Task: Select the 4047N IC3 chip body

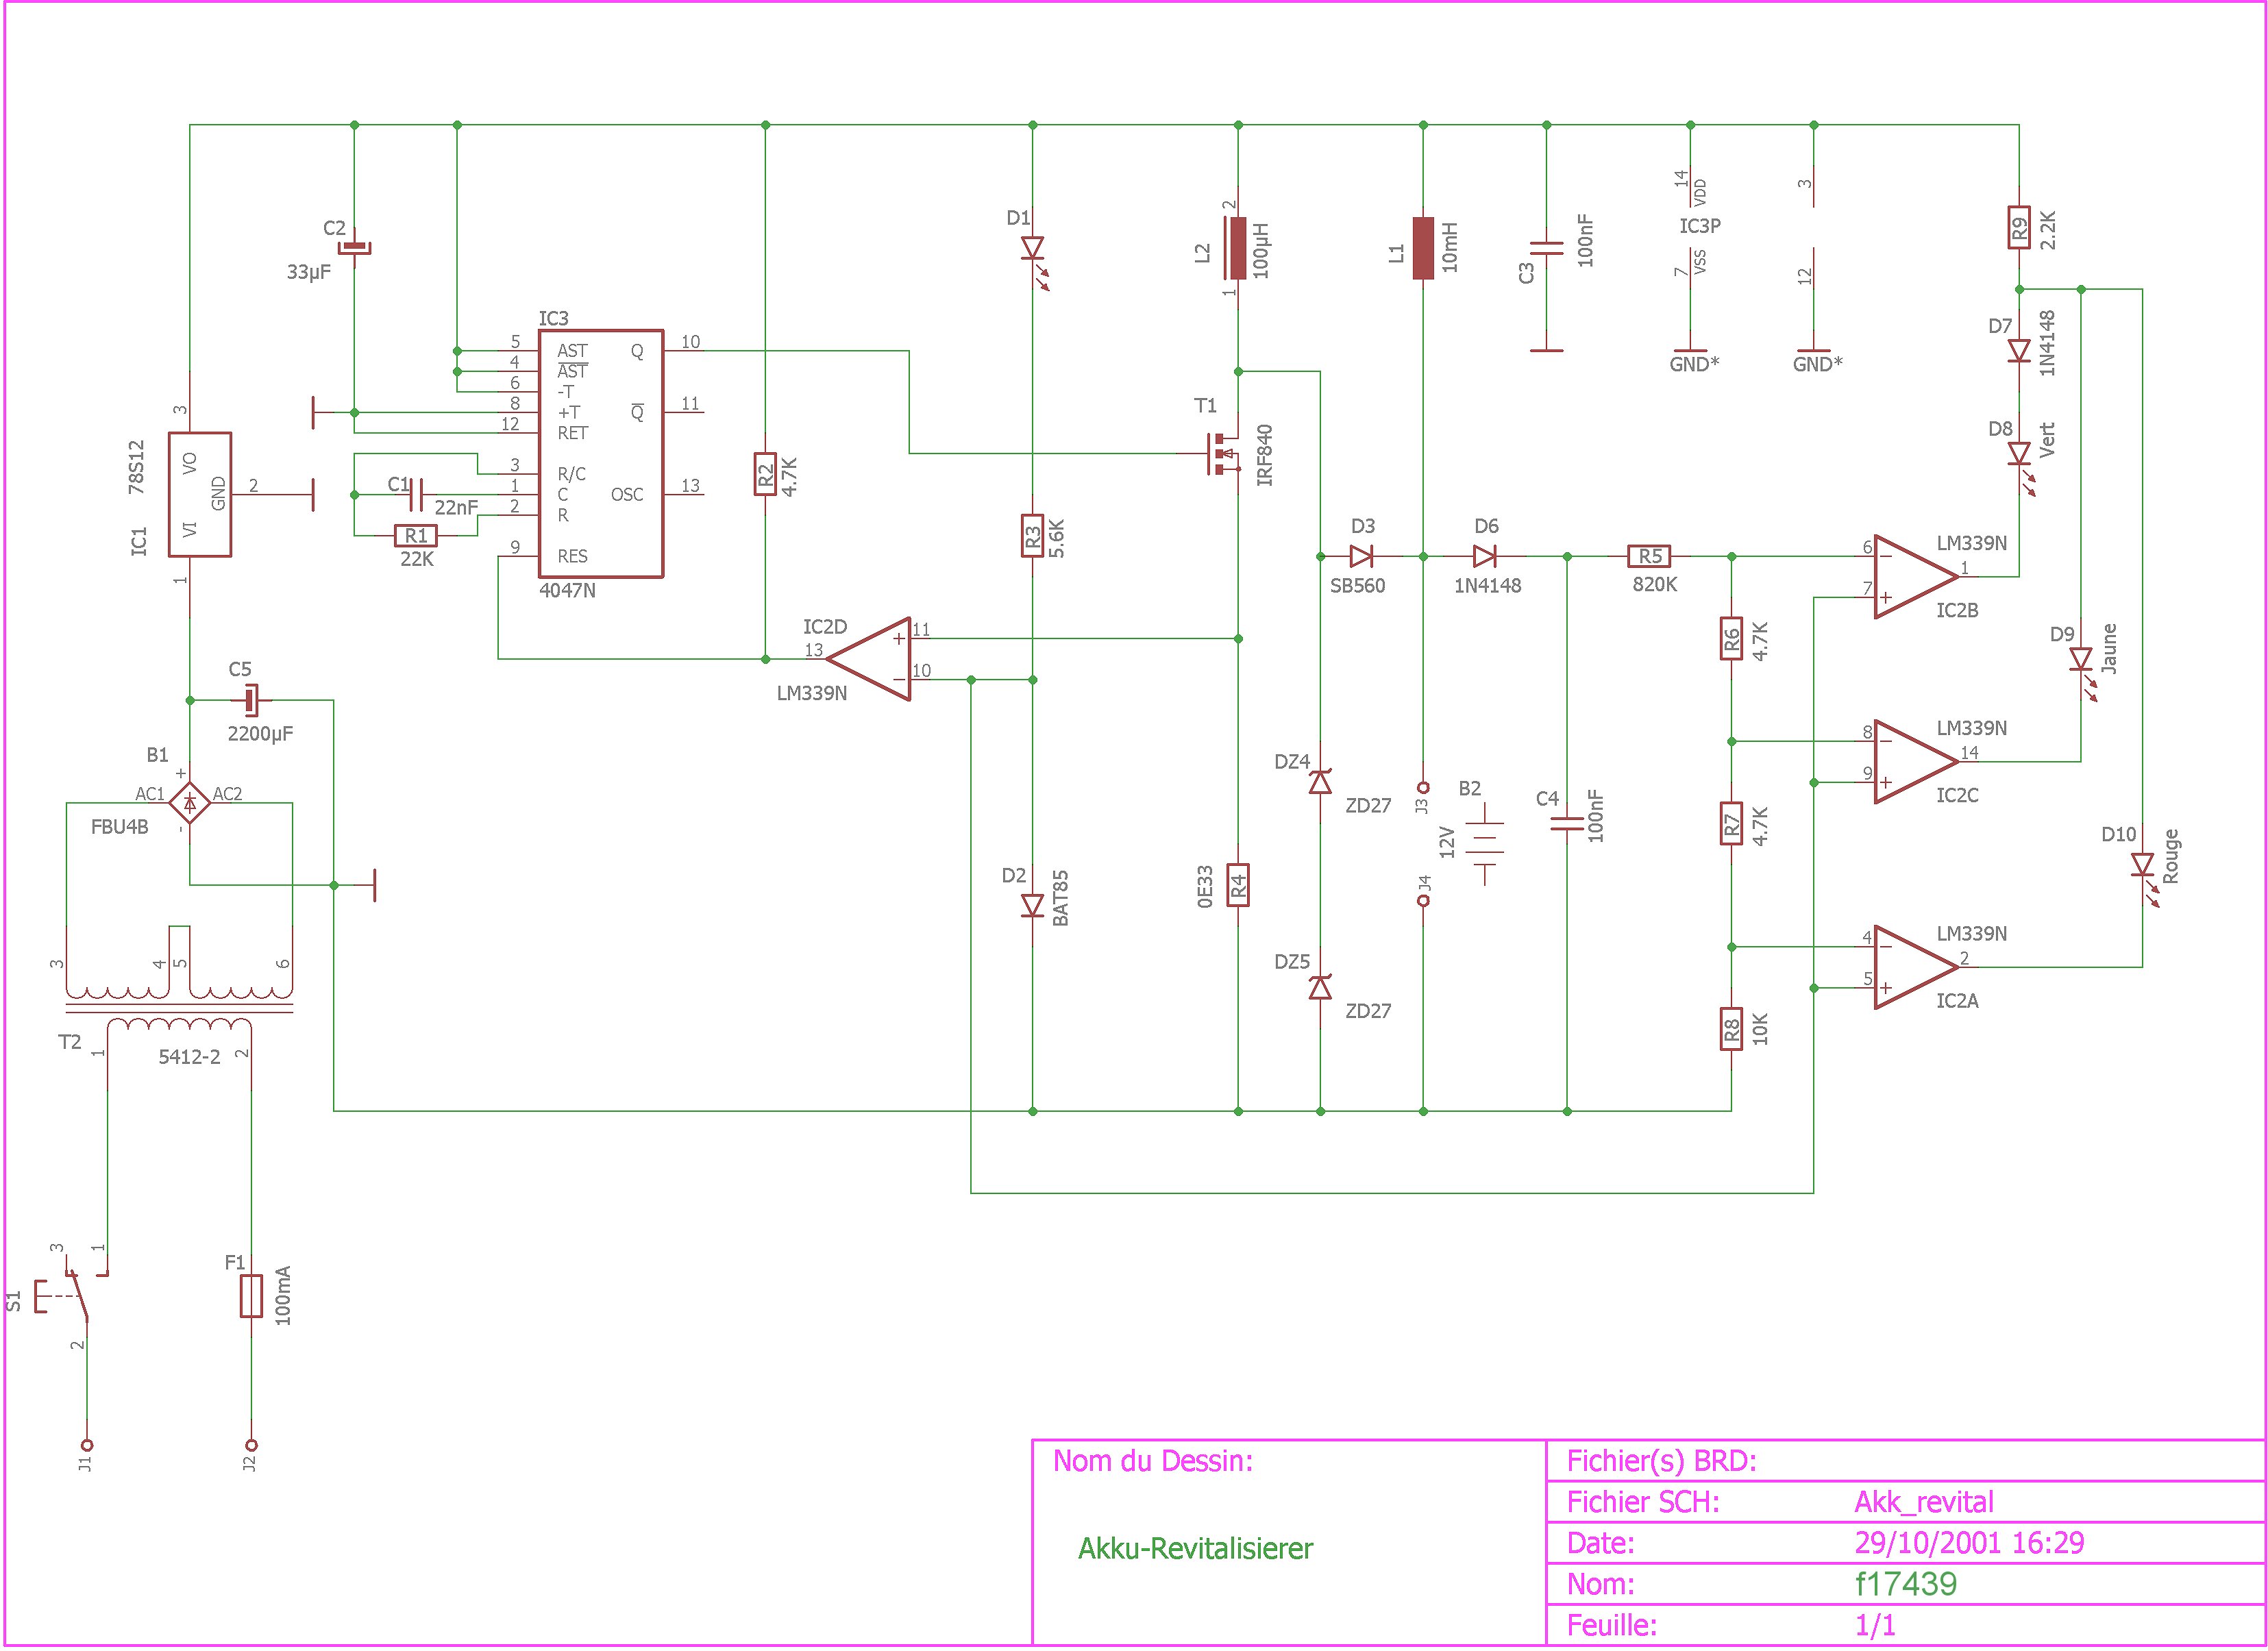Action: tap(600, 453)
